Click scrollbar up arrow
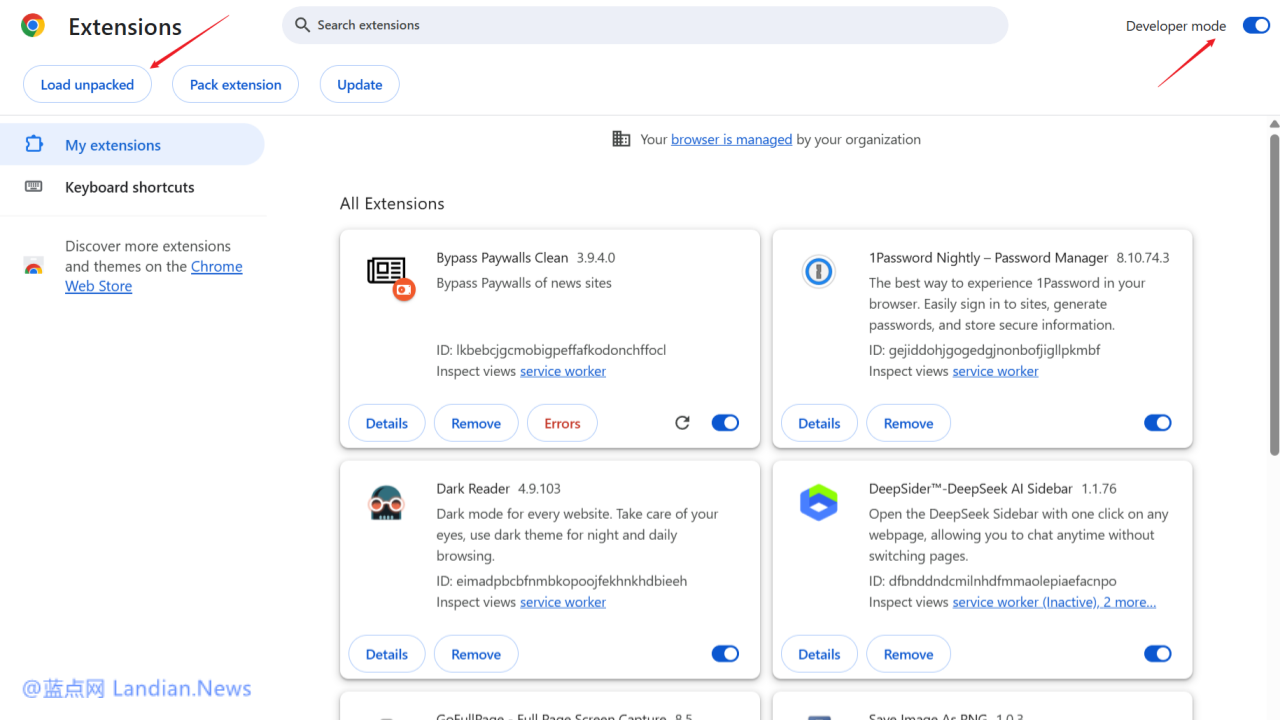This screenshot has width=1280, height=720. point(1274,124)
